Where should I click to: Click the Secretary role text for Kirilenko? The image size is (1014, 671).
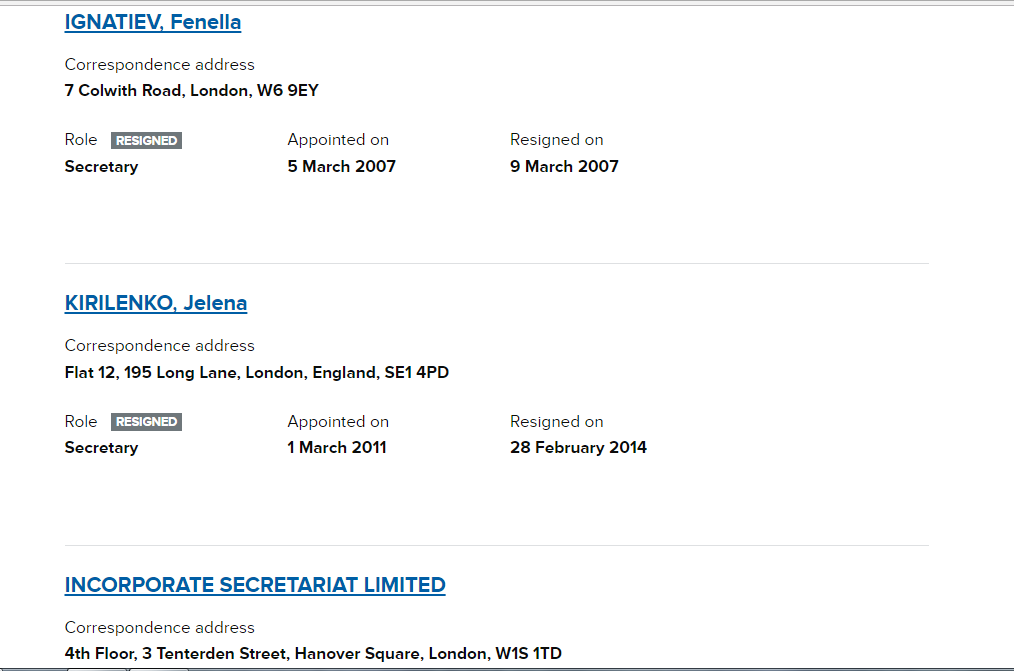tap(101, 448)
